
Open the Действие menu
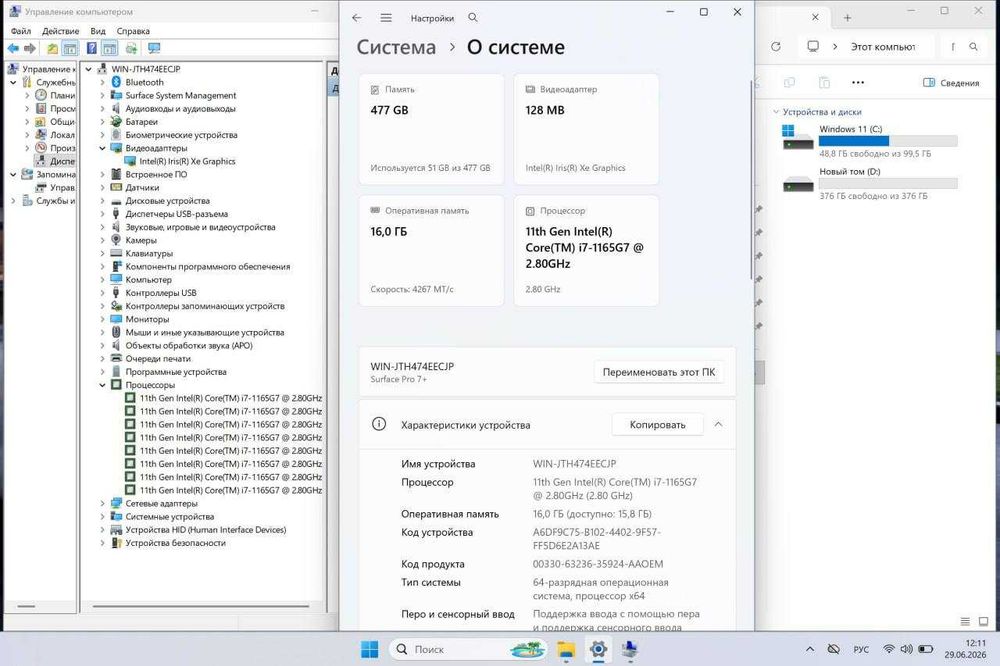pos(61,31)
